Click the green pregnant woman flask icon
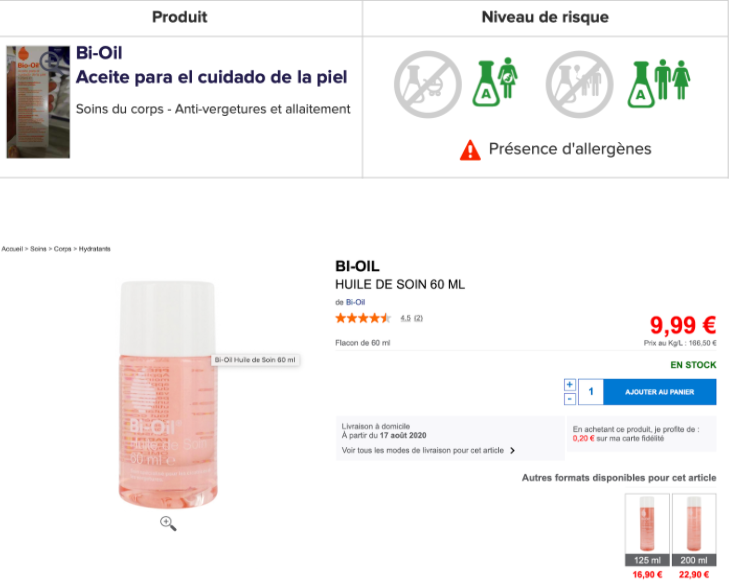Screen dimensions: 729x587 pos(495,82)
